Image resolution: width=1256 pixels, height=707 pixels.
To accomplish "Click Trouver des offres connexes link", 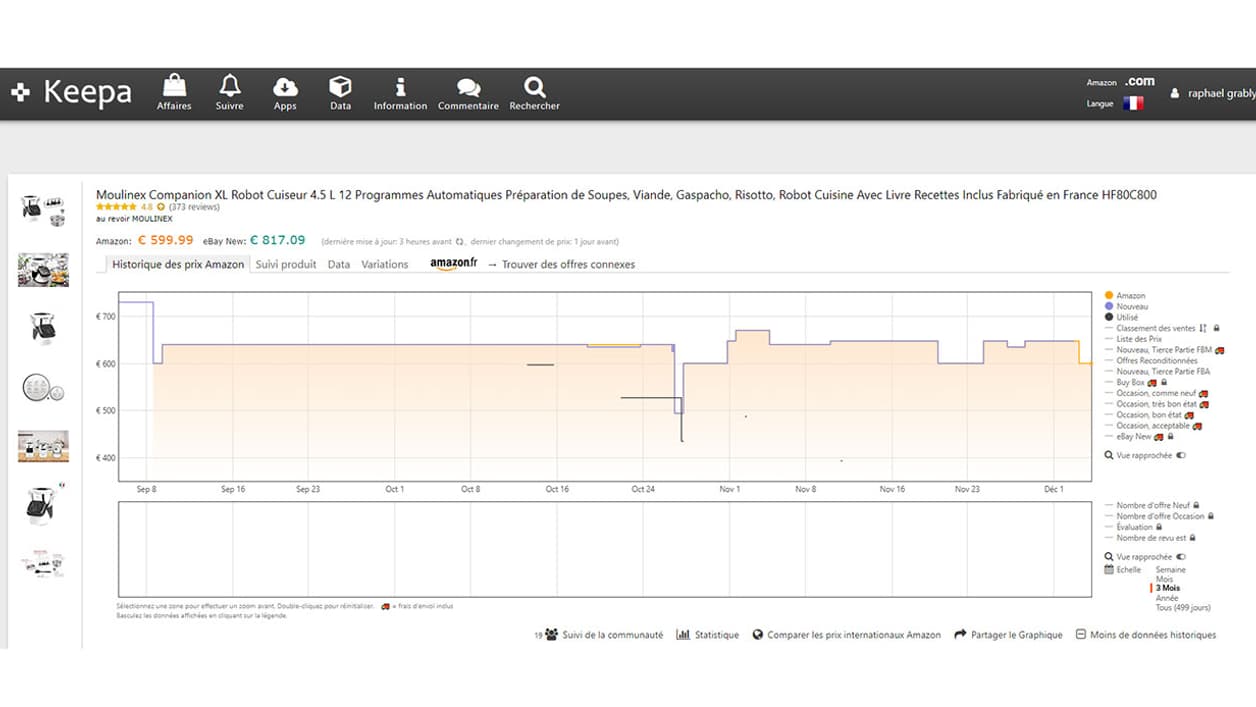I will (x=567, y=265).
